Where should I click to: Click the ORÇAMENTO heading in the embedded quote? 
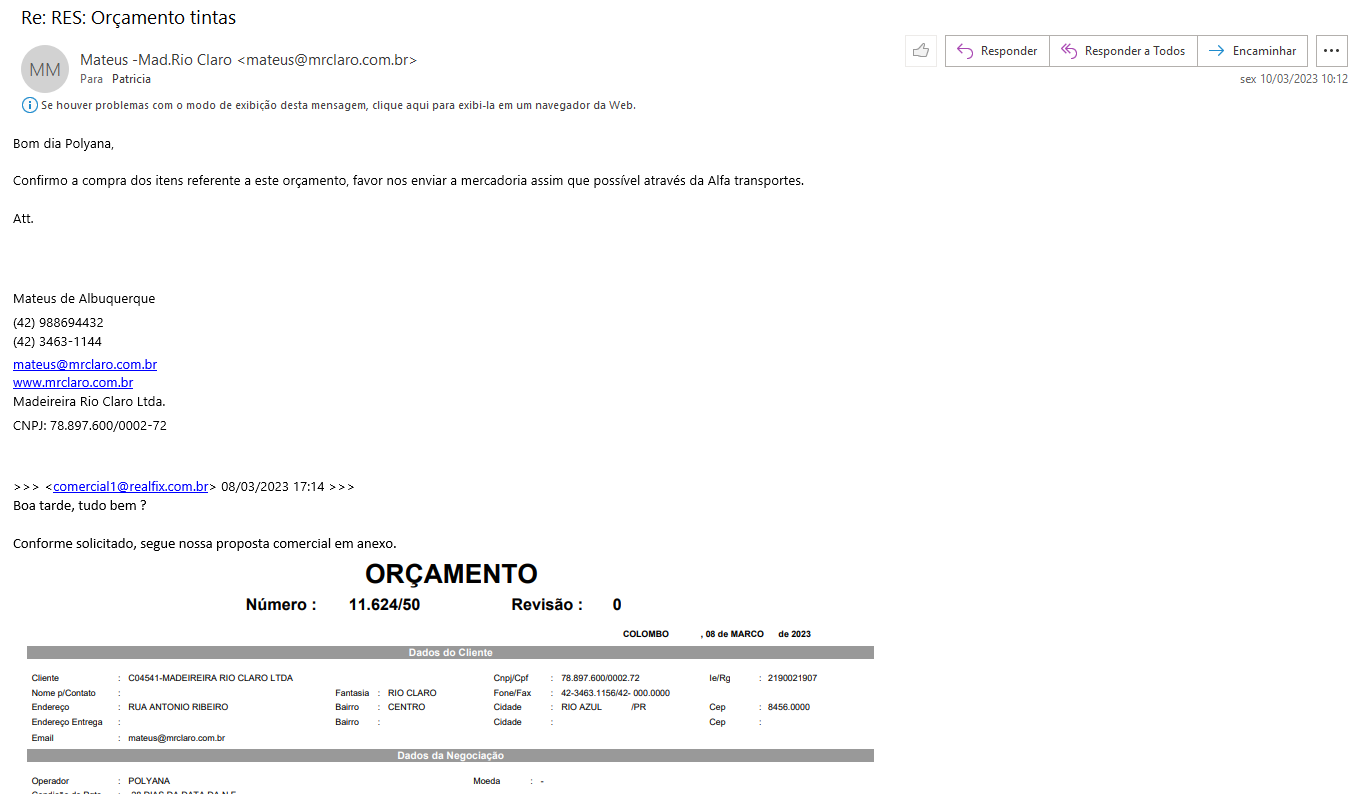451,574
